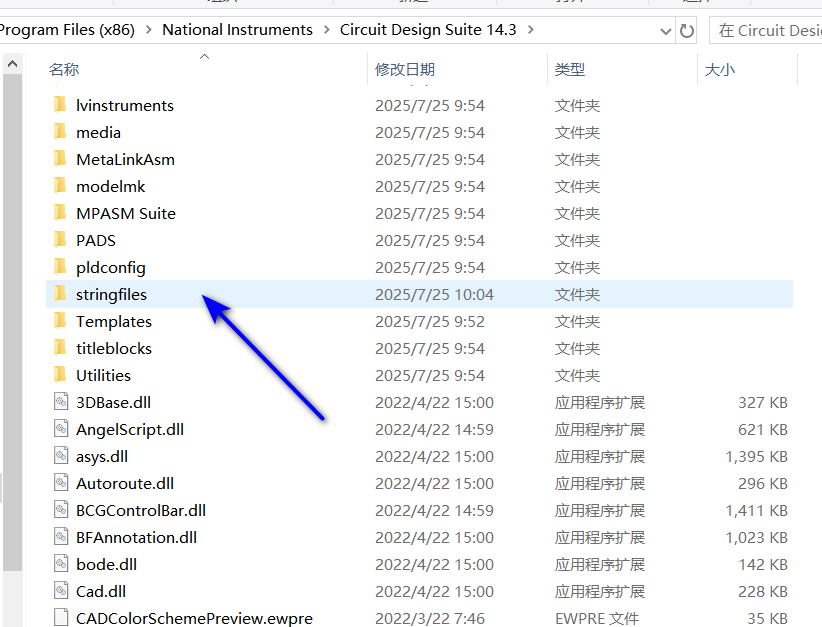The width and height of the screenshot is (822, 627).
Task: Click the 296 KB size of Autoroute.dll
Action: click(x=763, y=483)
